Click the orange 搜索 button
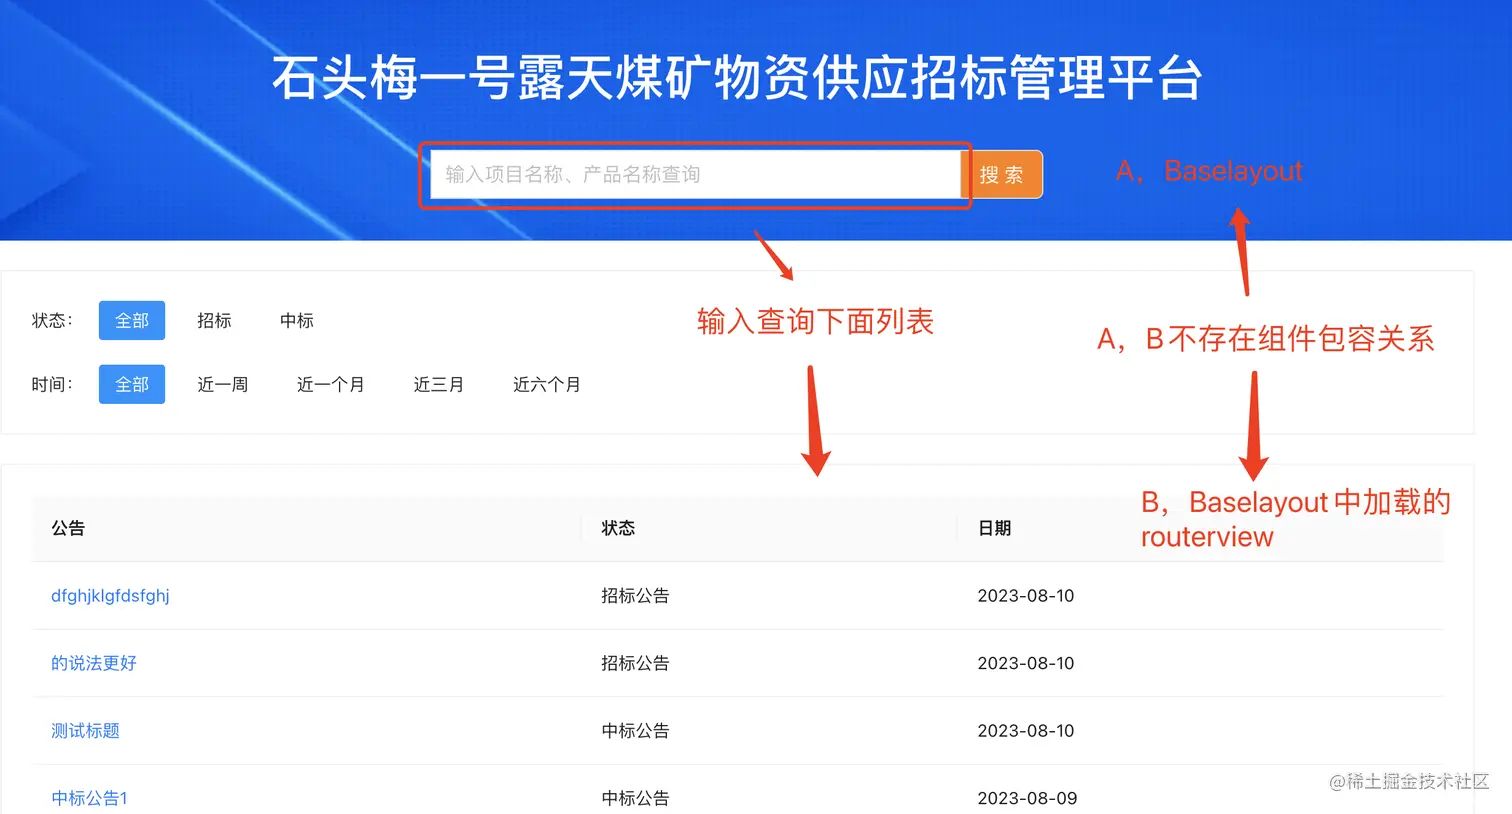Screen dimensions: 1512x814 pos(1002,175)
